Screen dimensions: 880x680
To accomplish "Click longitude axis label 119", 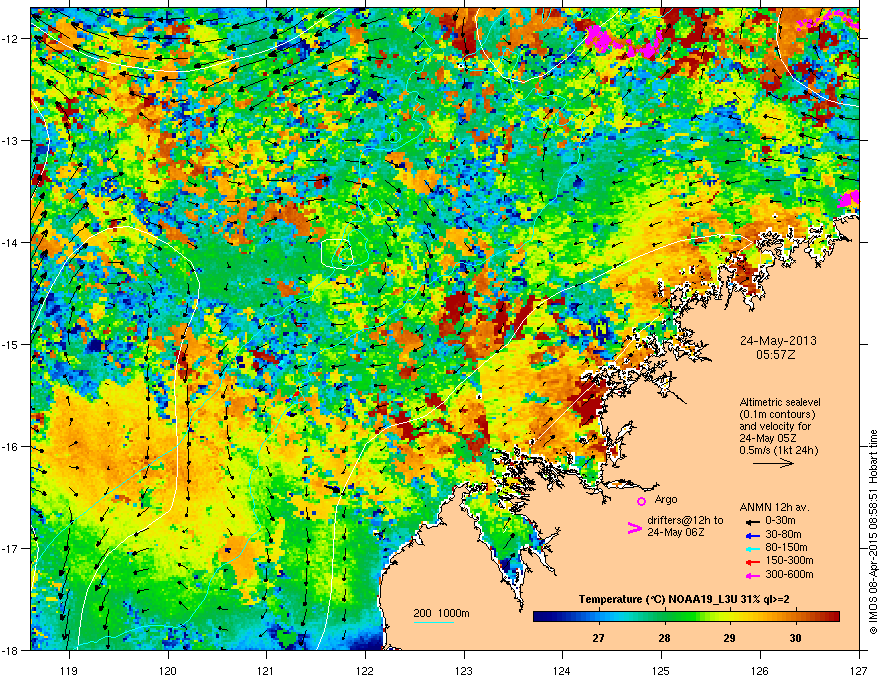I will 69,670.
